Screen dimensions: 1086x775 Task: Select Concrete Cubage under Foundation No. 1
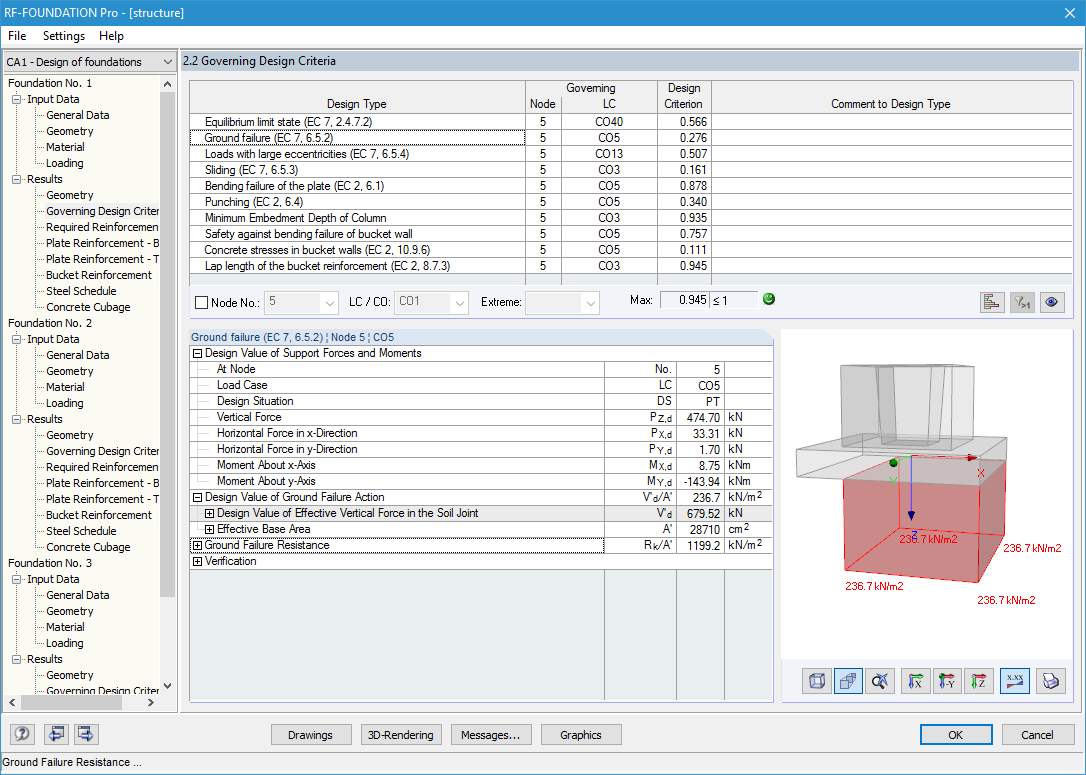[x=88, y=307]
